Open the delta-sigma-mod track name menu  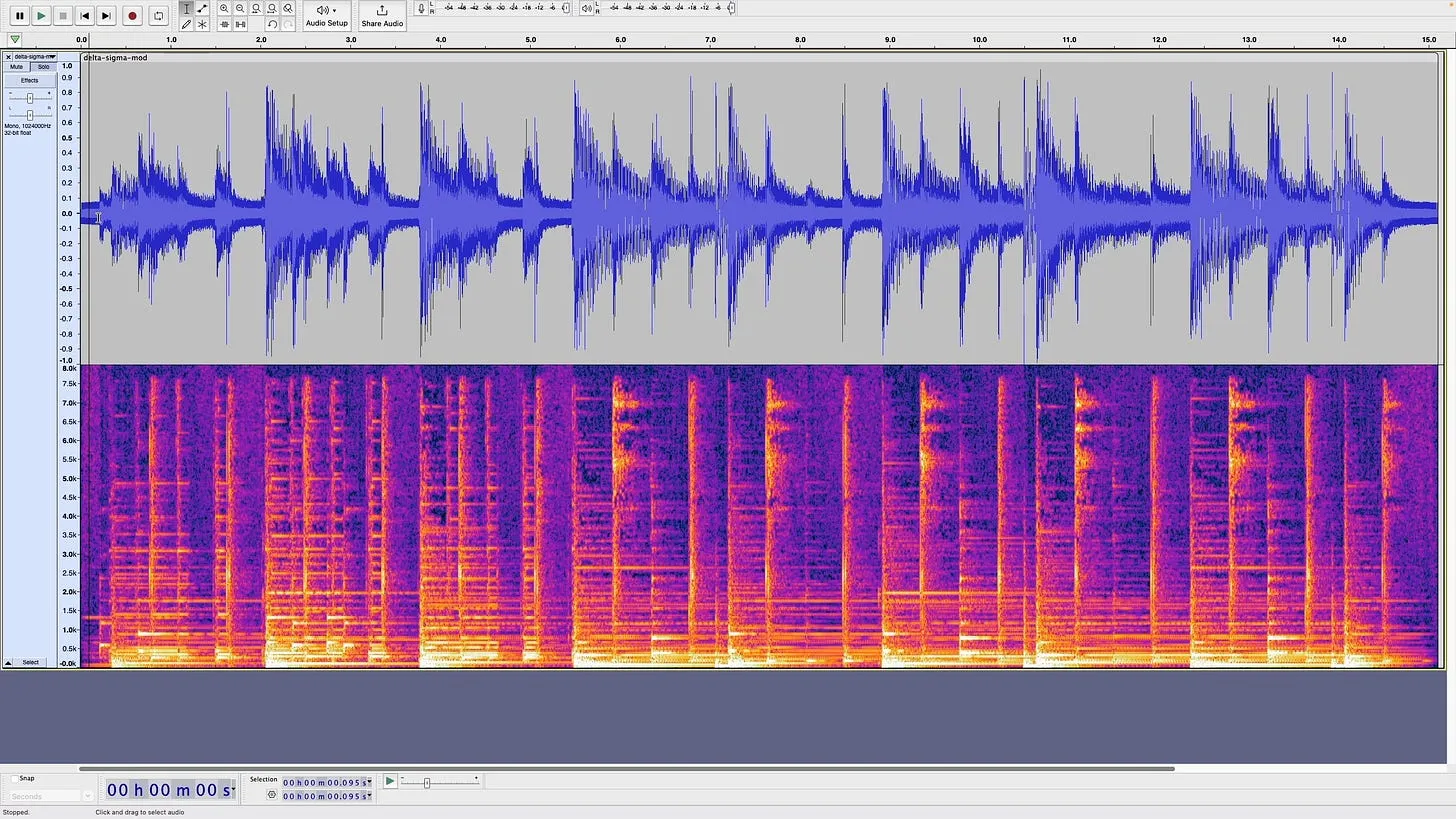click(34, 57)
